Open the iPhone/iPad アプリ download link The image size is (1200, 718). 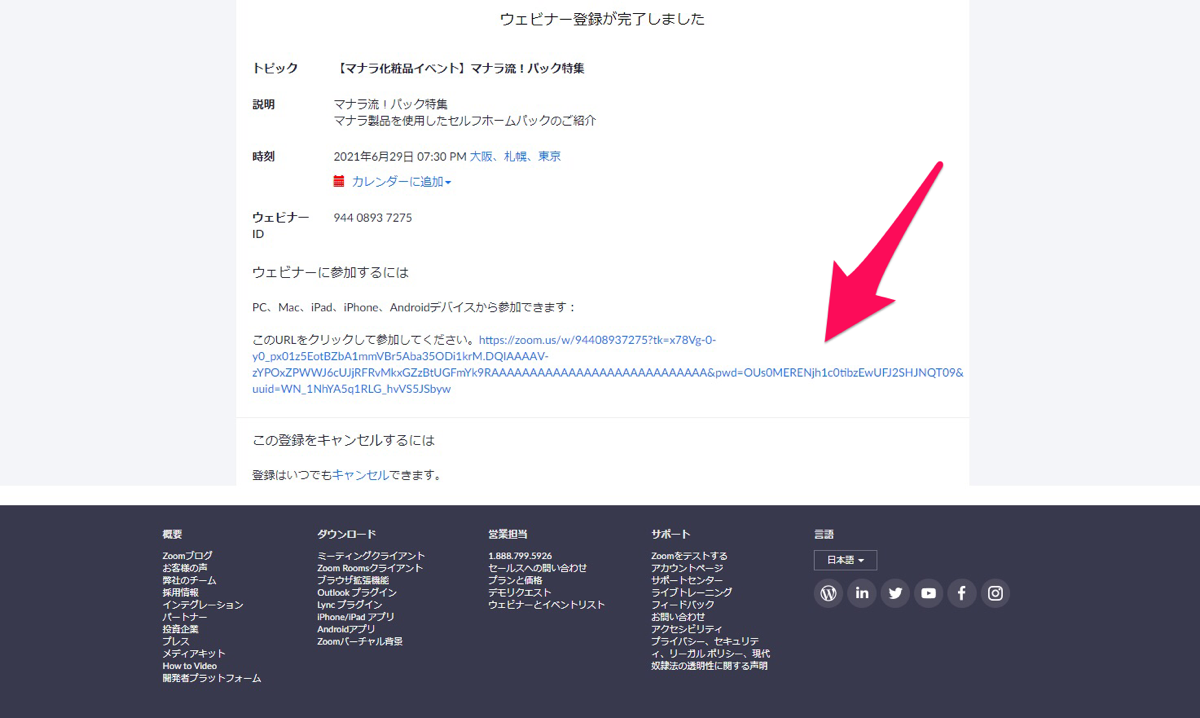click(356, 617)
